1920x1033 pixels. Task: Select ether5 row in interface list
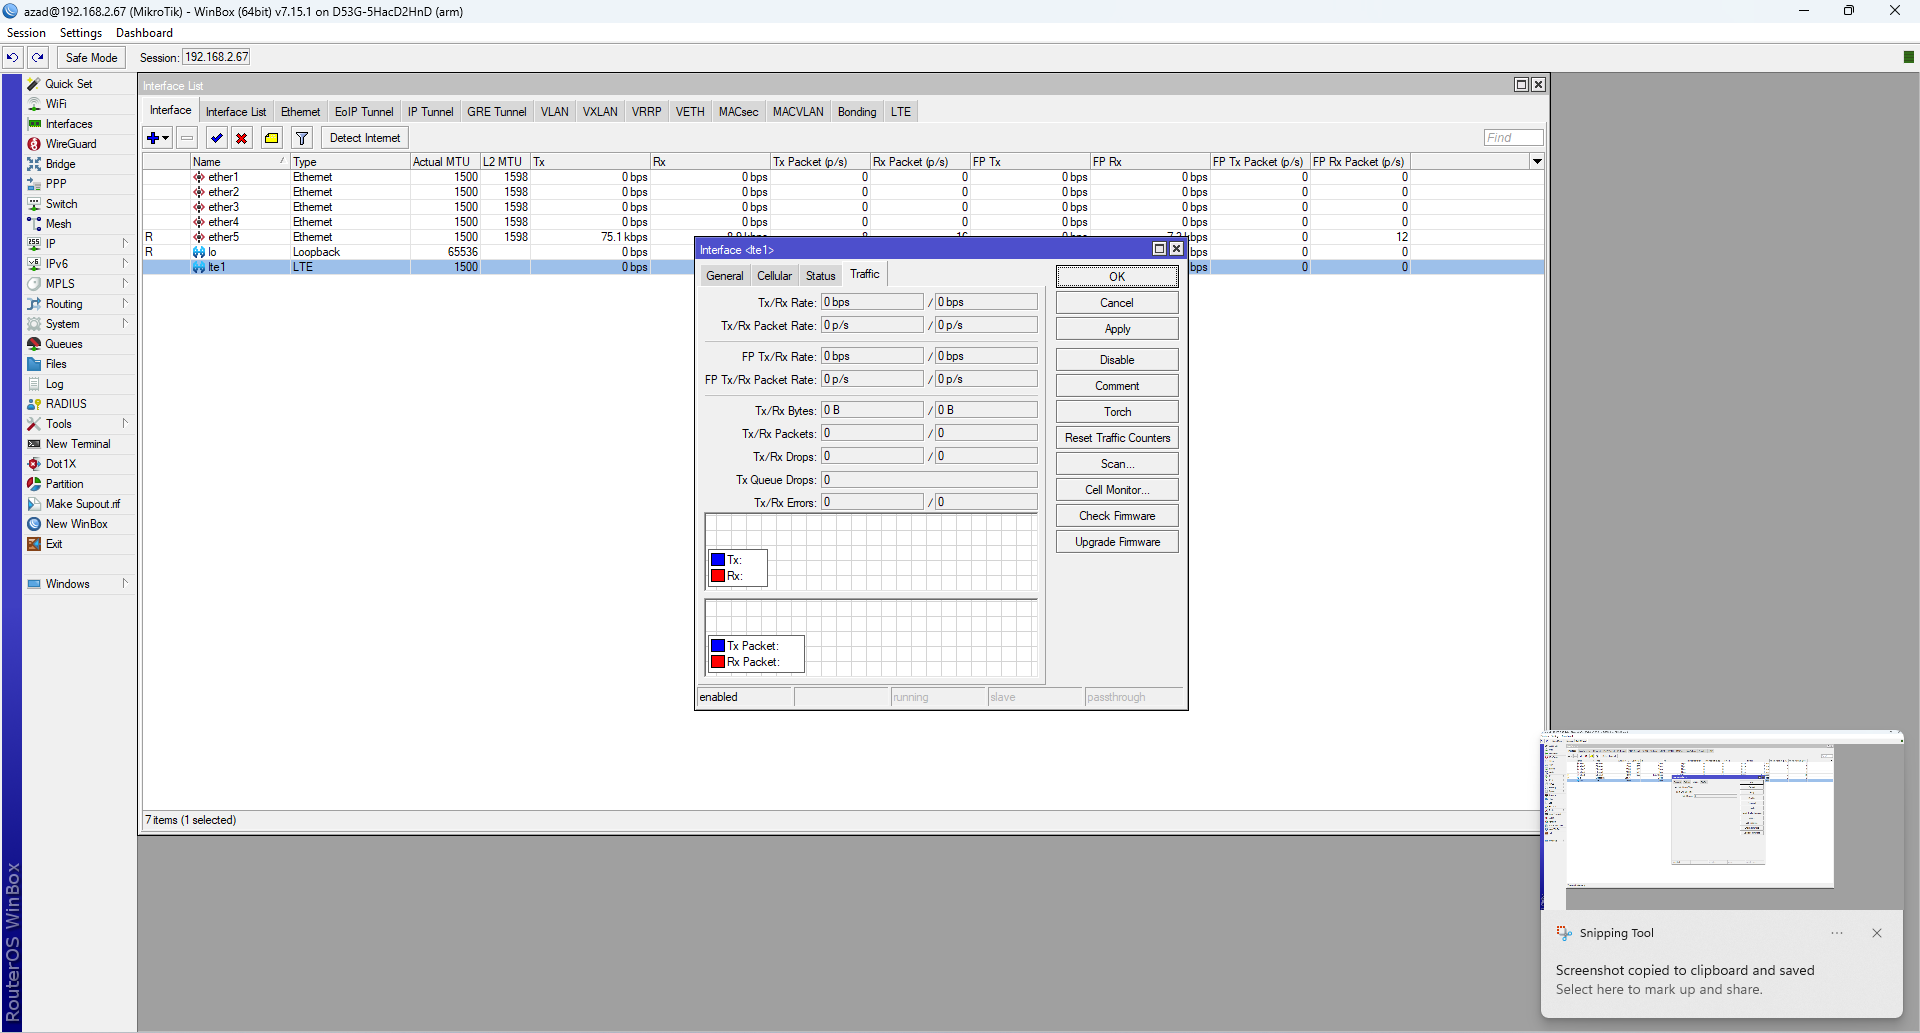pyautogui.click(x=843, y=237)
